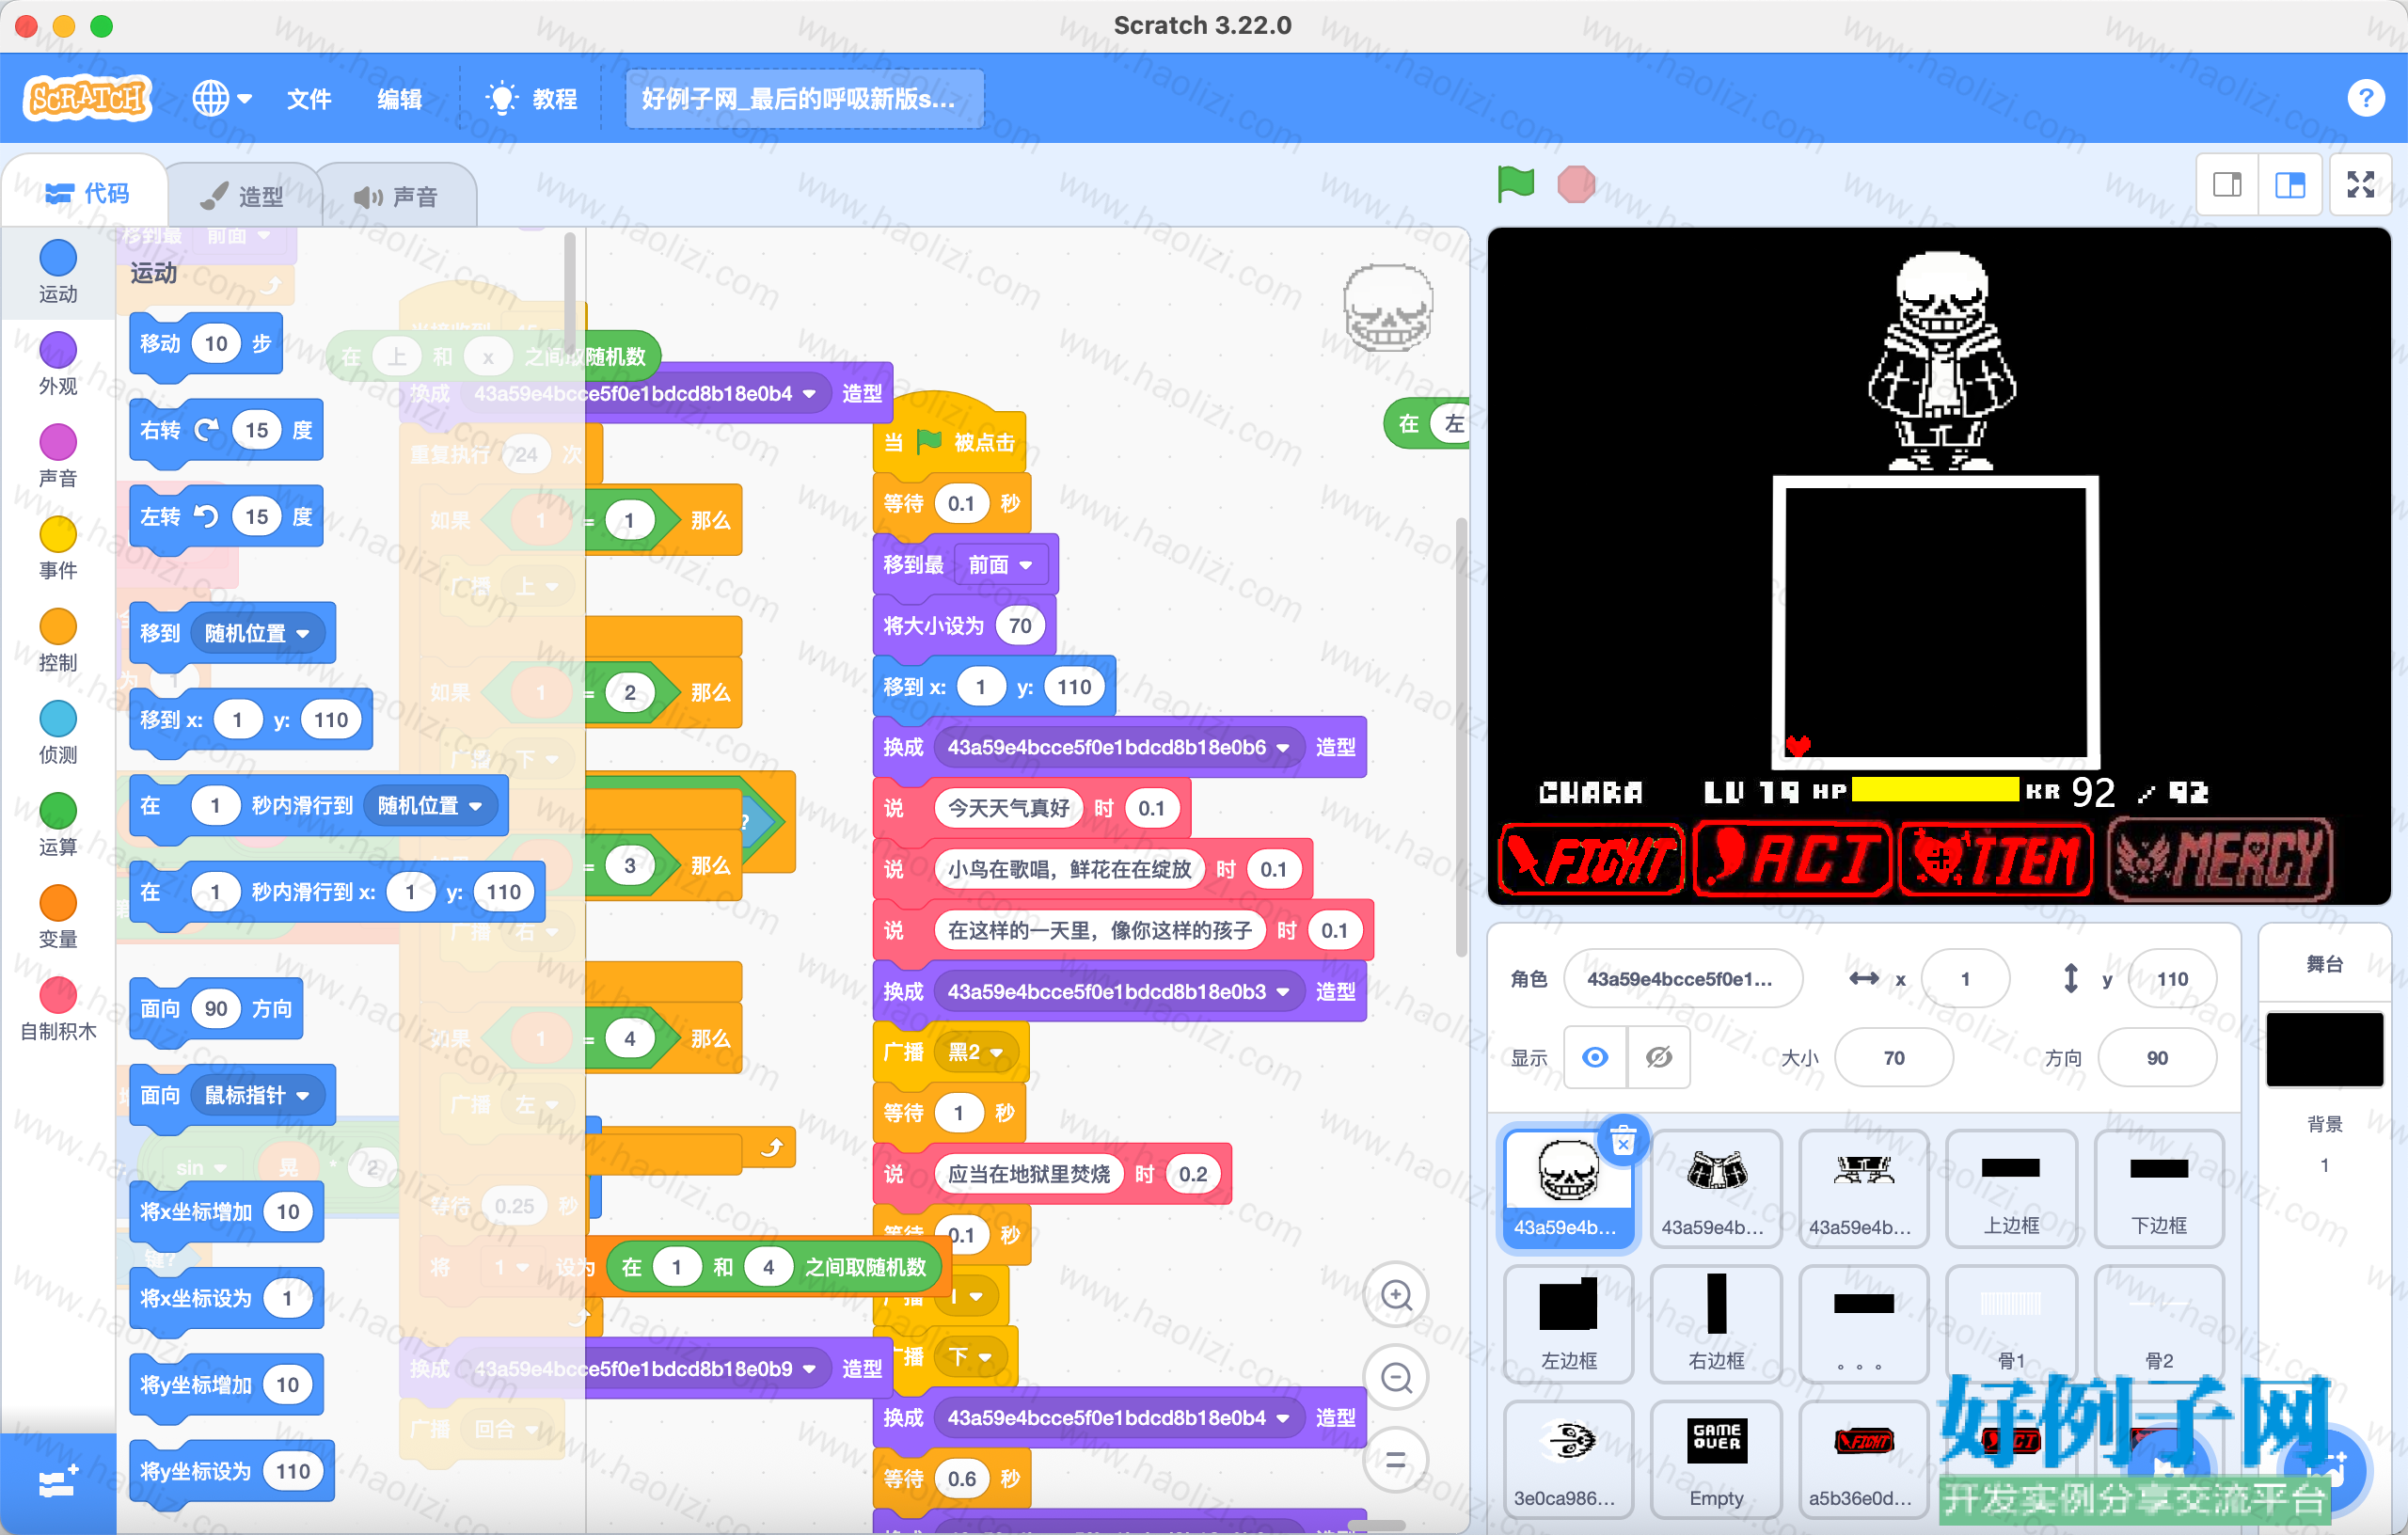Viewport: 2408px width, 1535px height.
Task: Click the ITEM button on stage
Action: [x=1995, y=859]
